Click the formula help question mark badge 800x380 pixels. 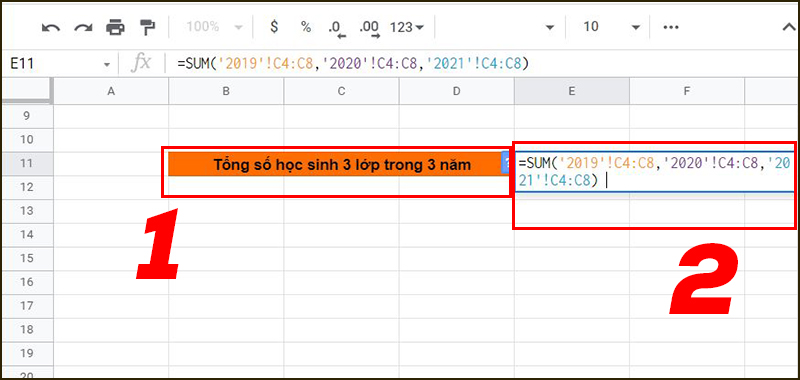pyautogui.click(x=506, y=164)
